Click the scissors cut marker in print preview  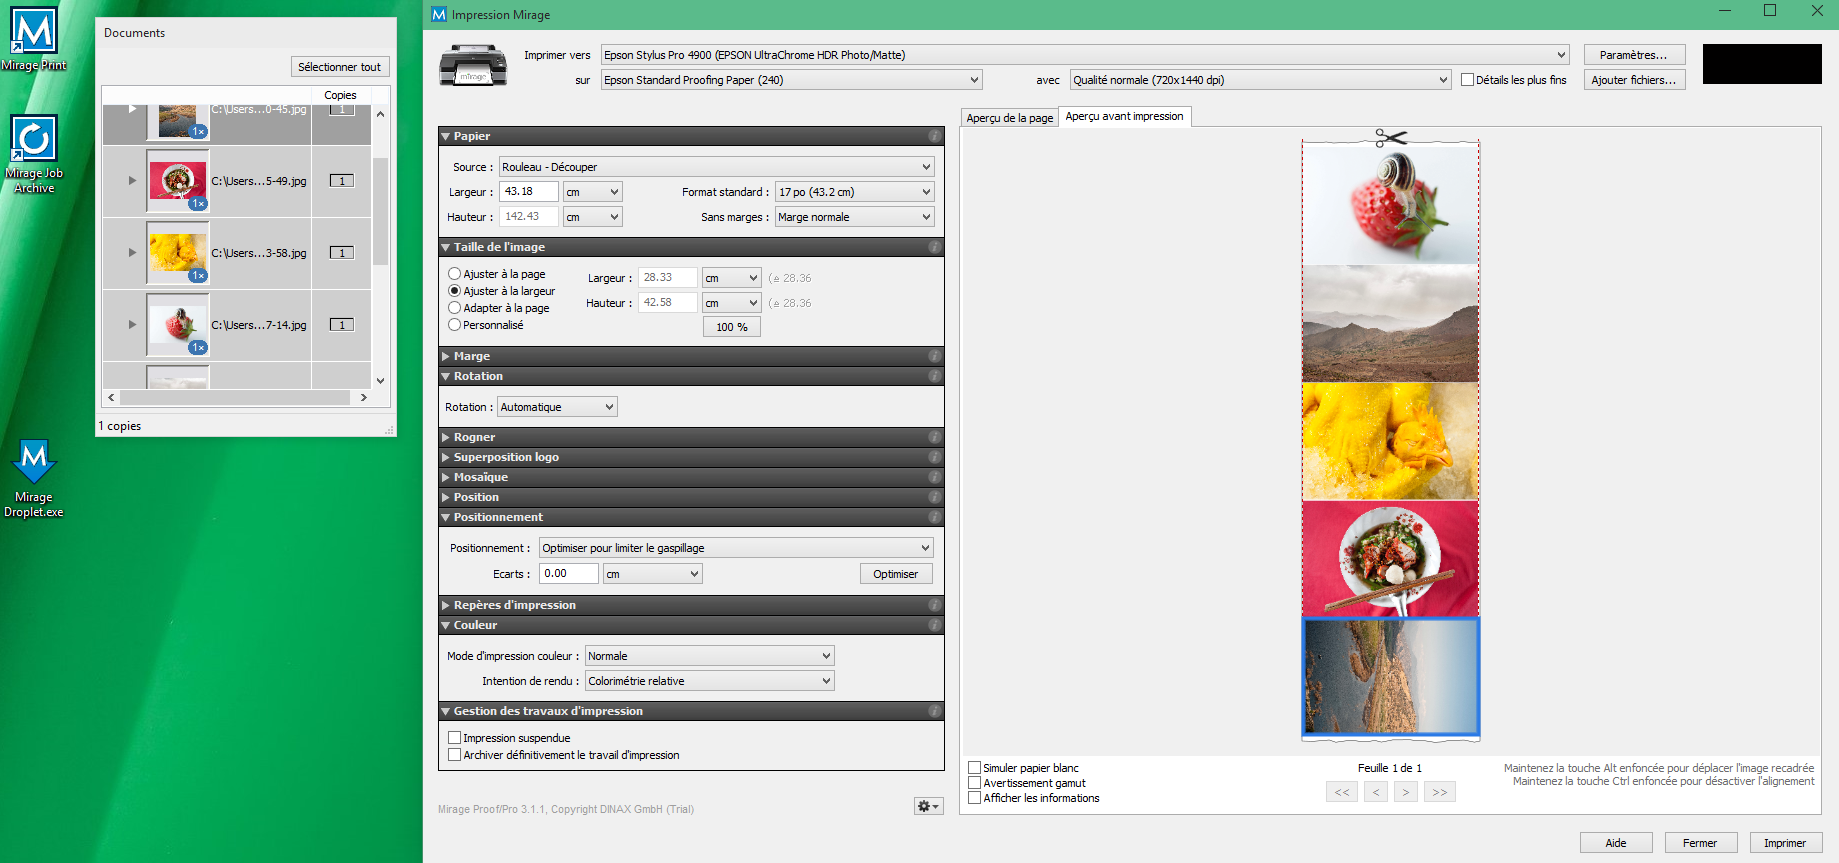pyautogui.click(x=1390, y=138)
